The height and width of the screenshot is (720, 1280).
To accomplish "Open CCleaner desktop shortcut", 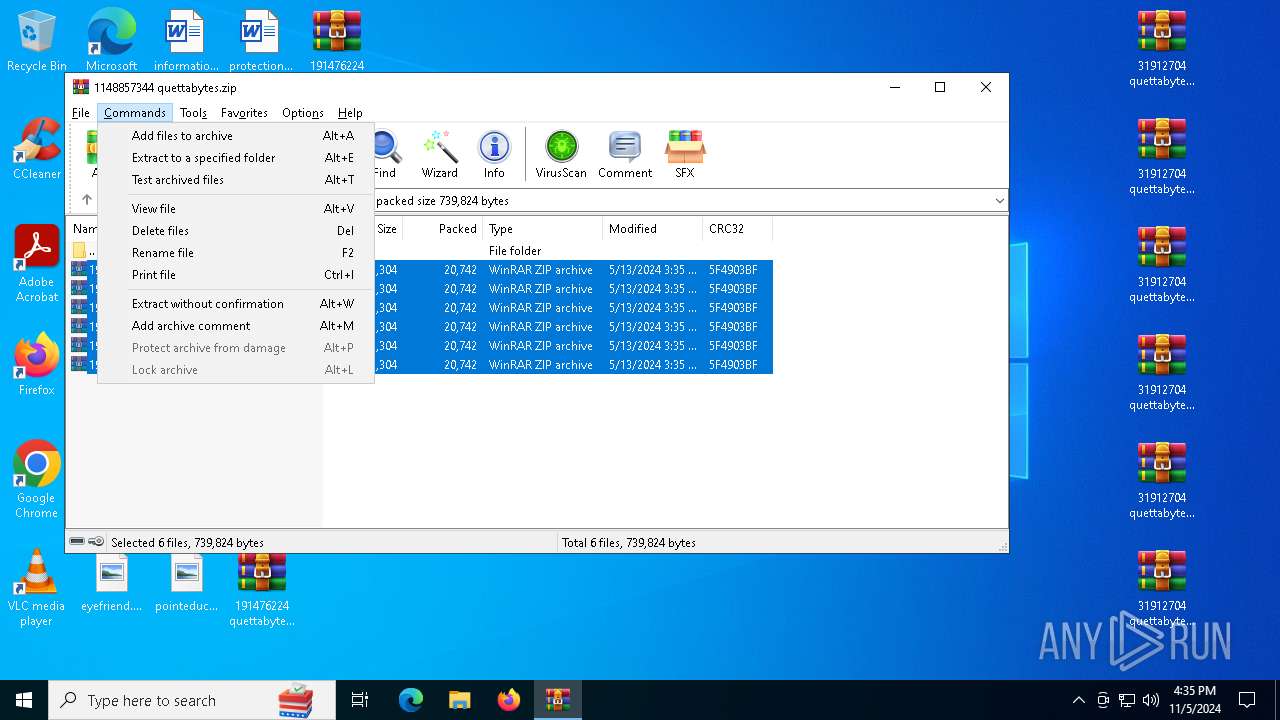I will point(36,149).
